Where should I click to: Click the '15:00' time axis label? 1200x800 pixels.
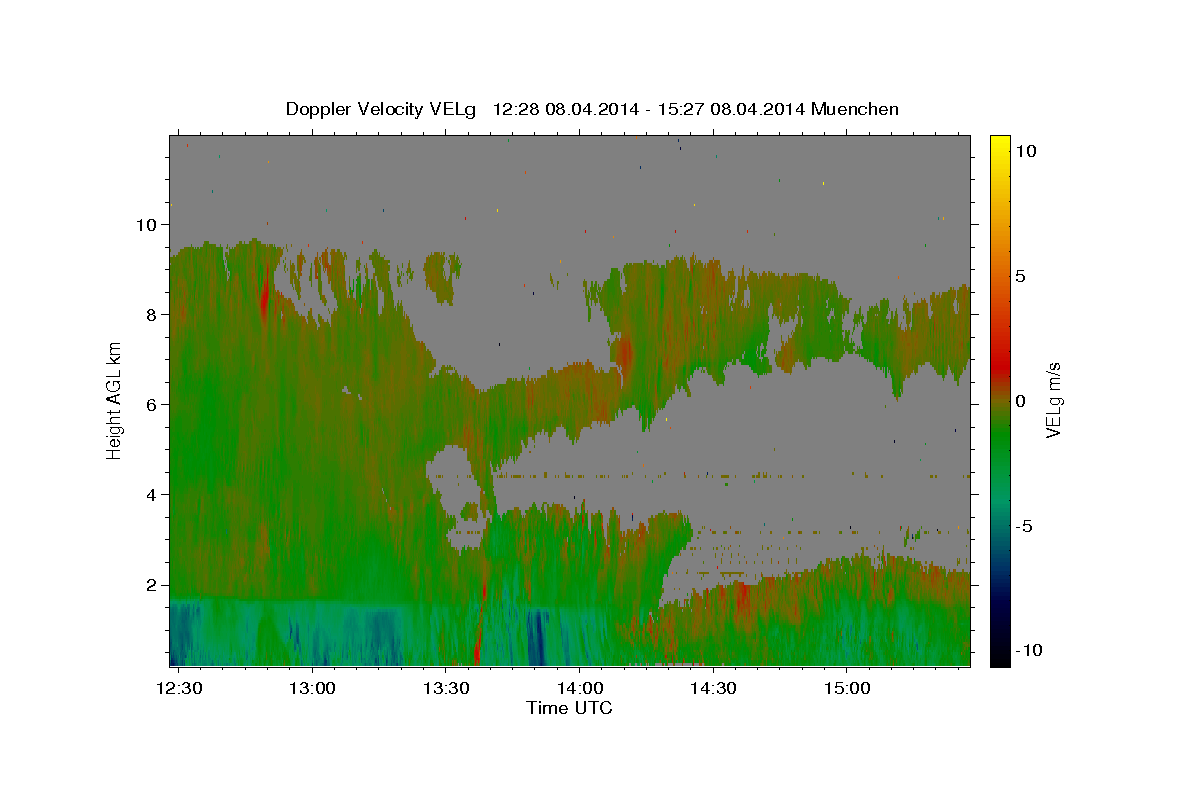pyautogui.click(x=846, y=688)
